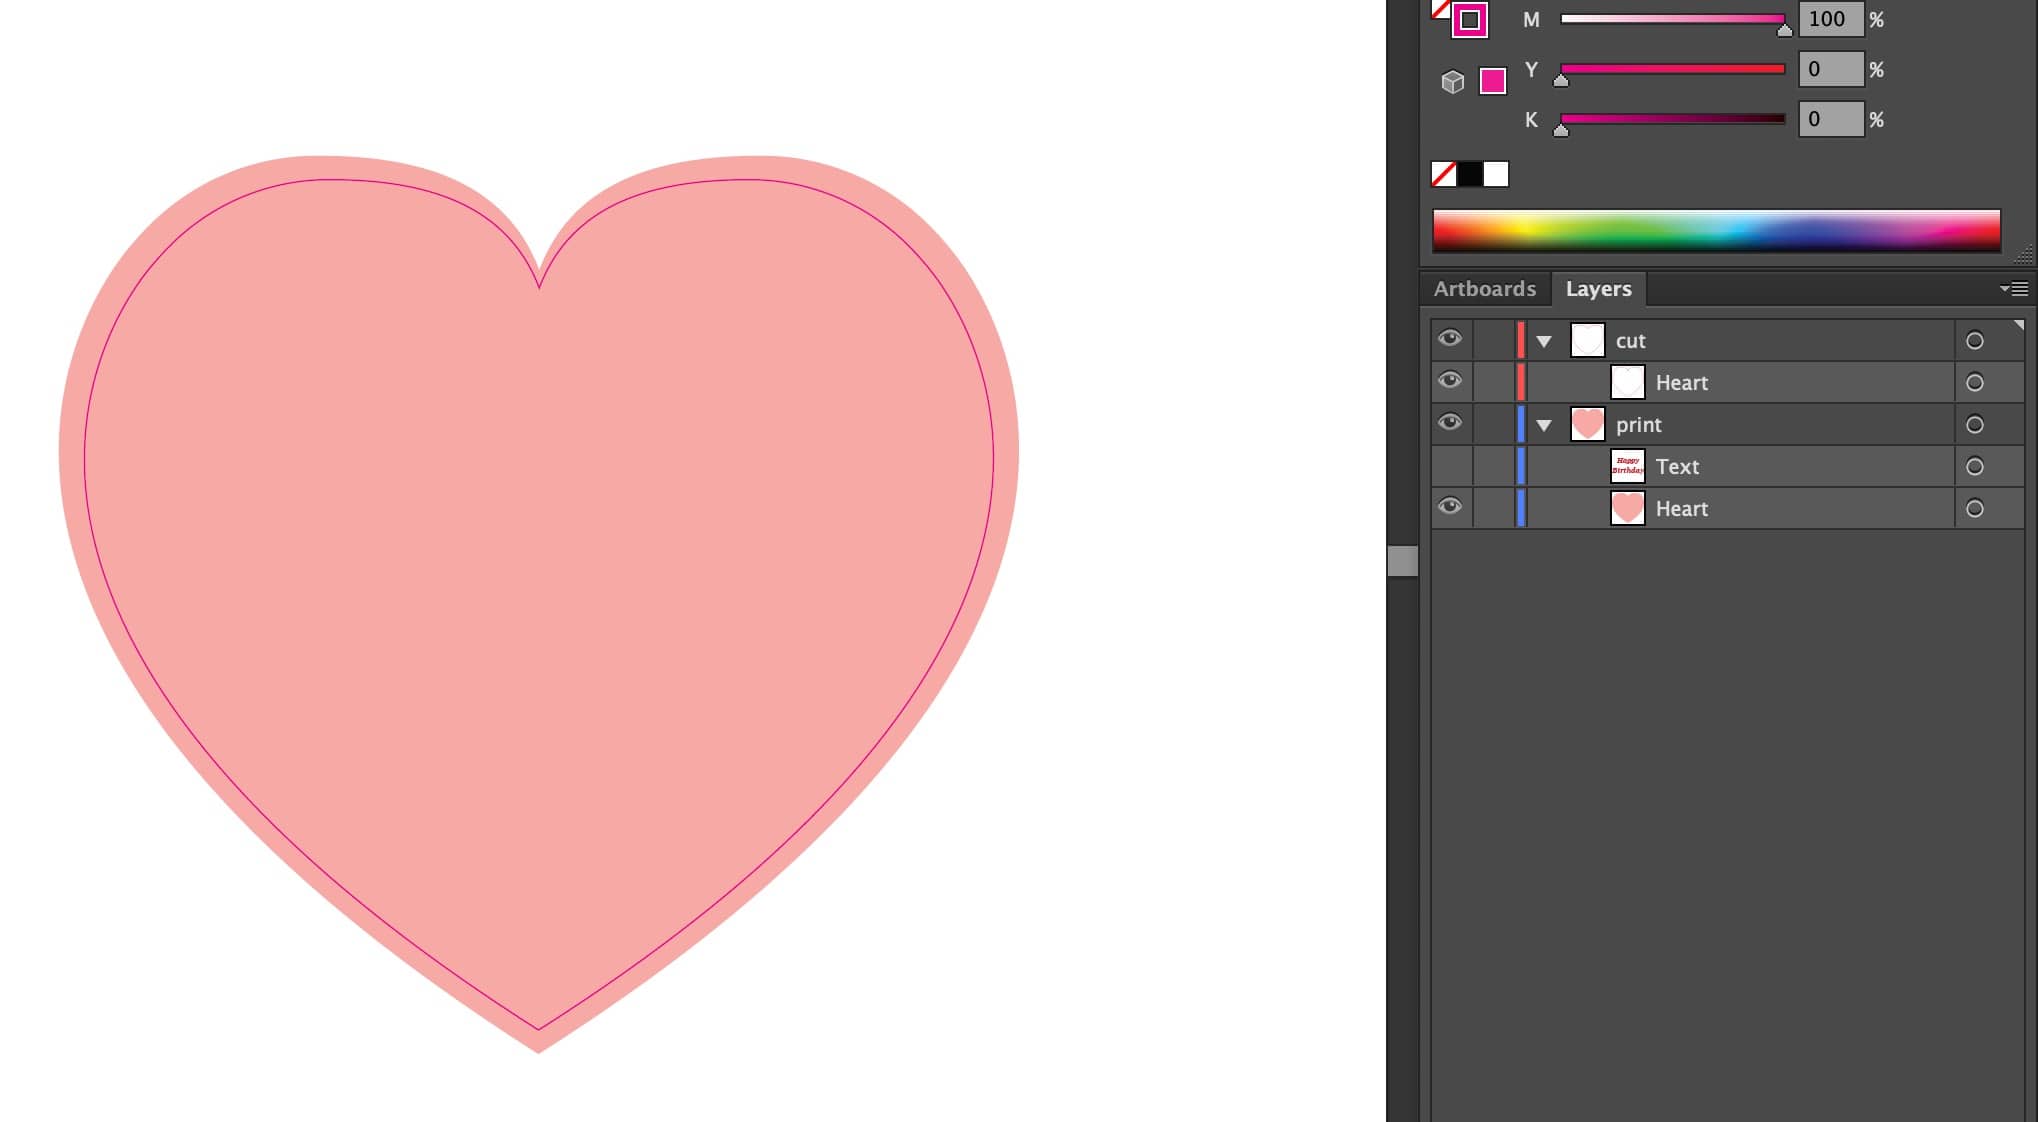Viewport: 2038px width, 1122px height.
Task: Collapse the print layer disclosure triangle
Action: click(x=1544, y=426)
